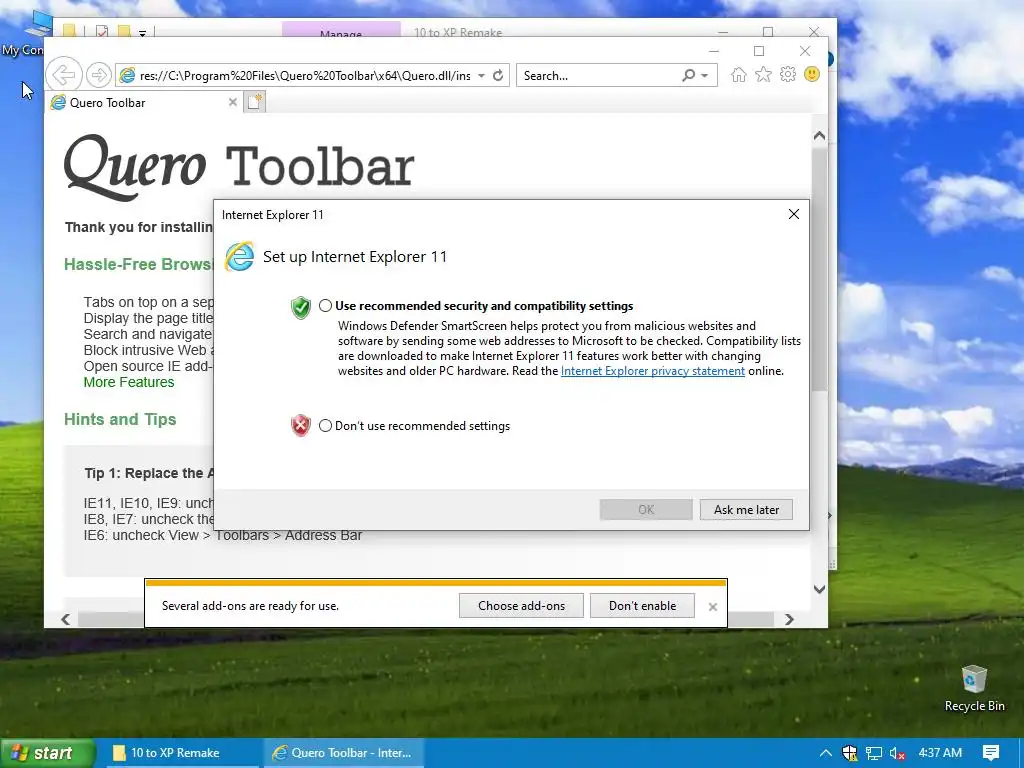Click the Don't enable button
This screenshot has height=768, width=1024.
[642, 605]
